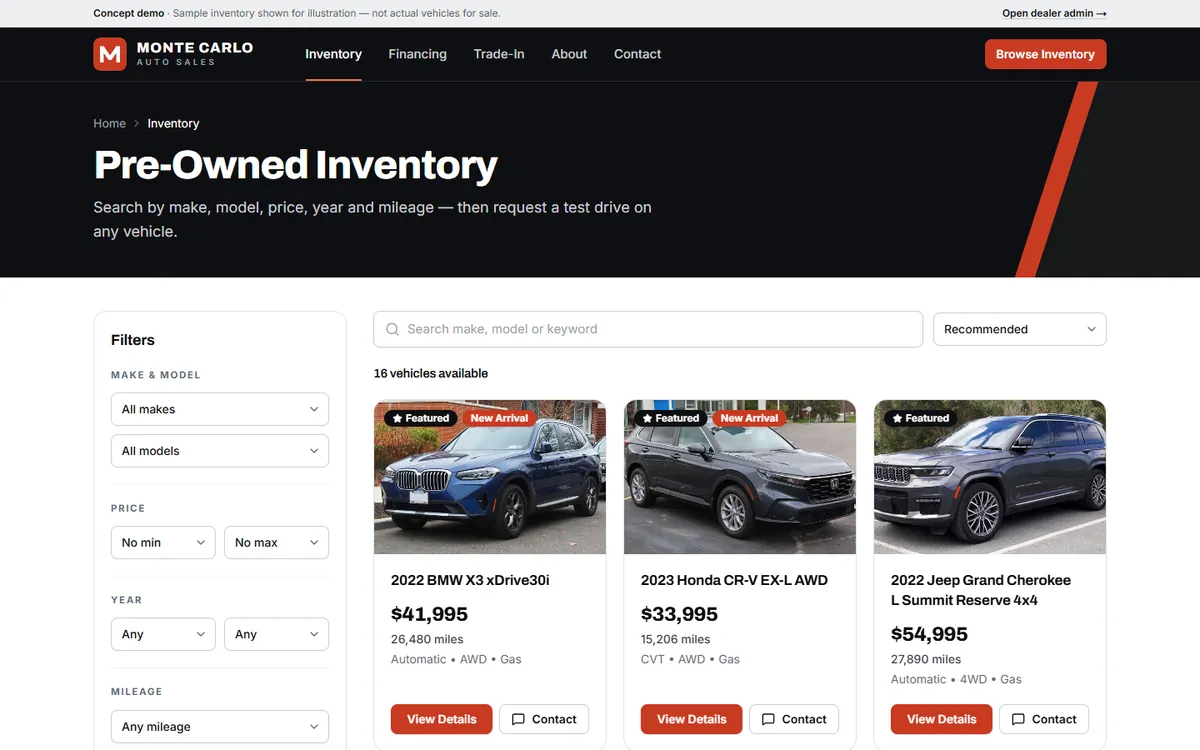
Task: Click the New Arrival badge on BMW X3
Action: click(x=499, y=418)
